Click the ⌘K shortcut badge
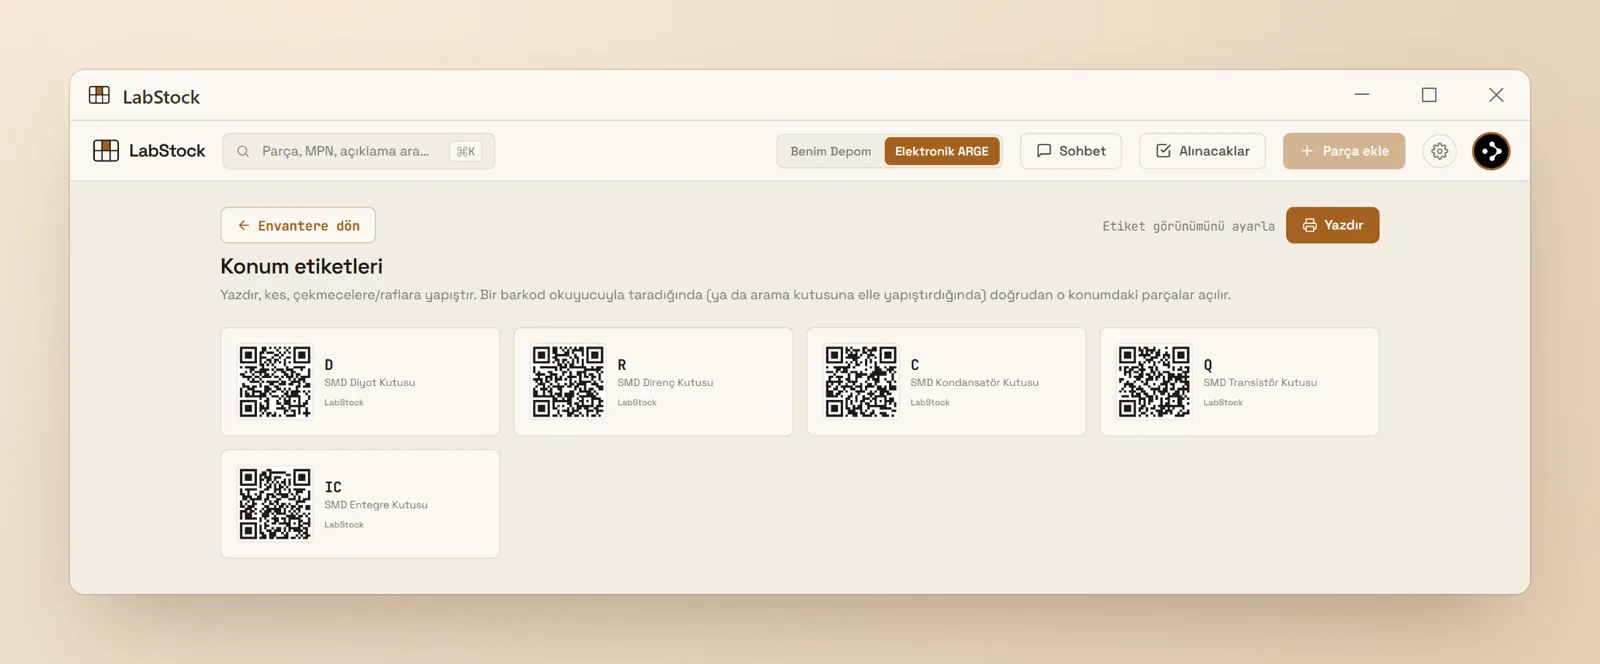Screen dimensions: 1600x664 [465, 151]
